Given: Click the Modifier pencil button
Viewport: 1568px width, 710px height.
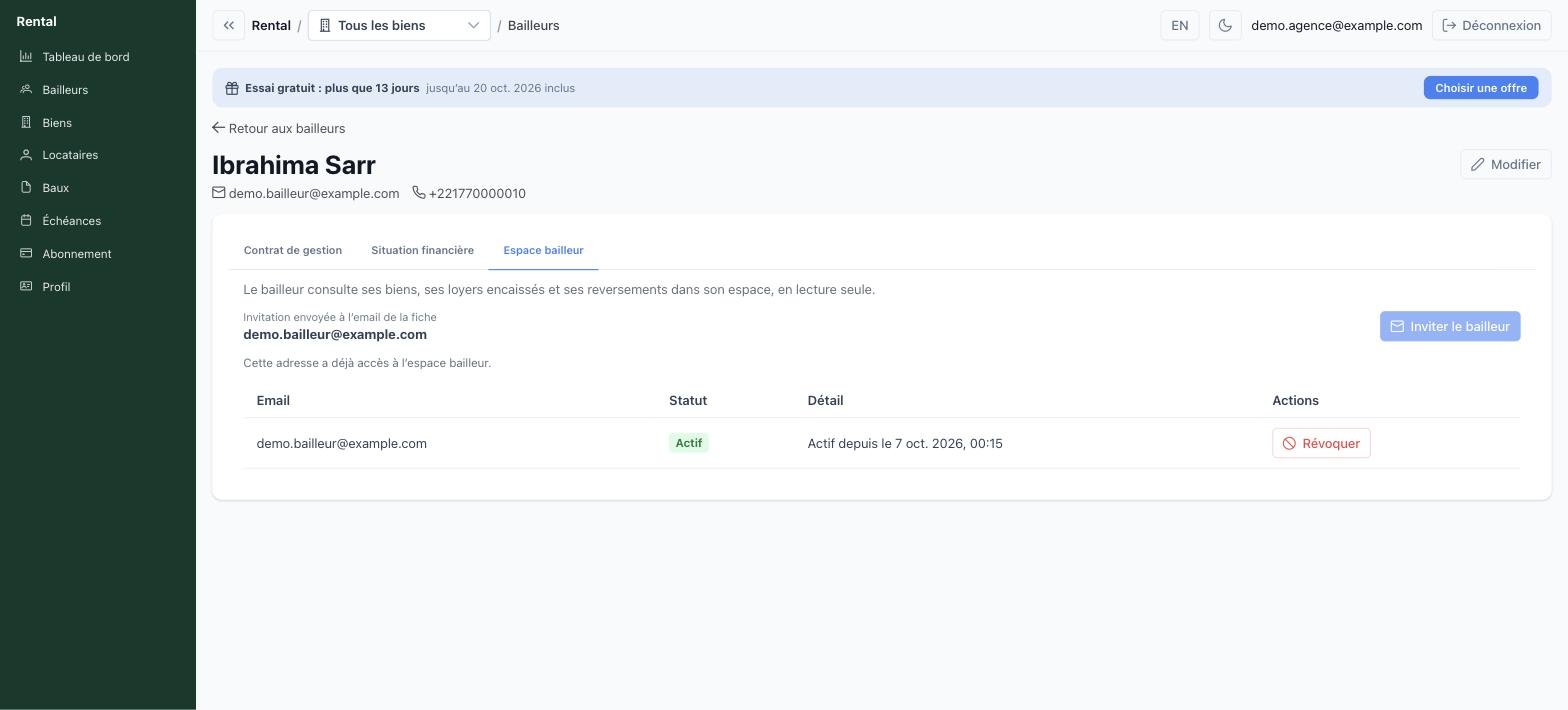Looking at the screenshot, I should pos(1505,164).
